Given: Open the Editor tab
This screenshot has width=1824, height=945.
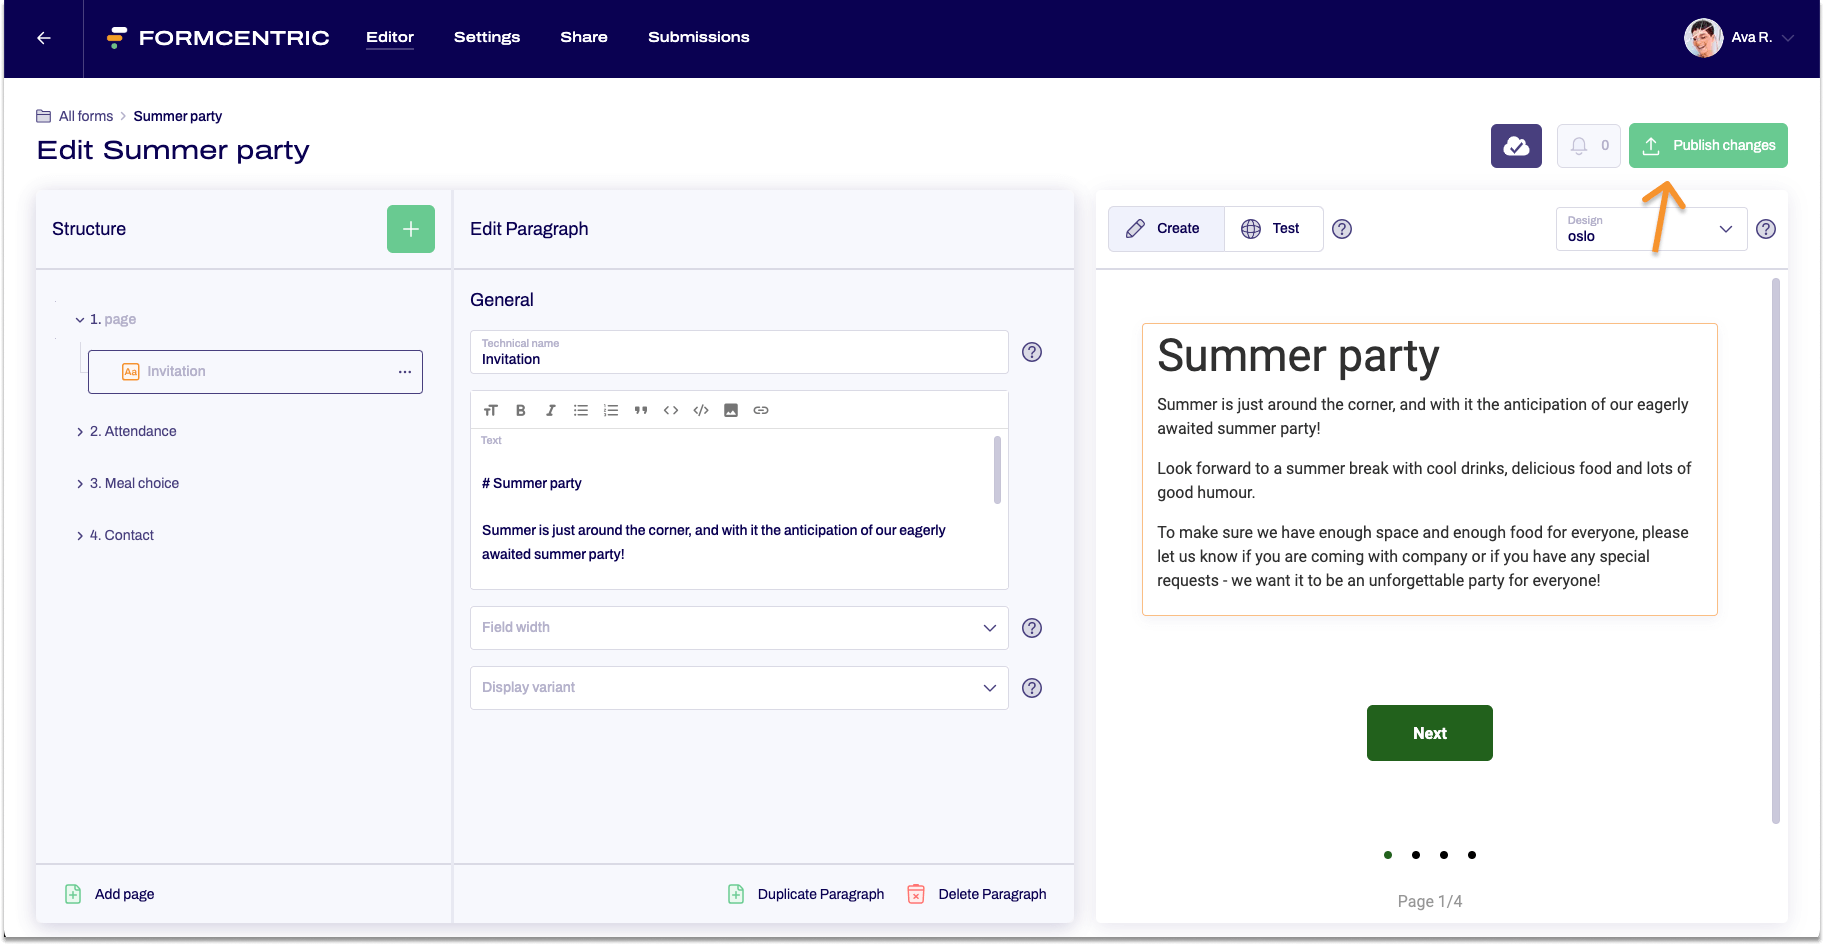Looking at the screenshot, I should click(390, 37).
